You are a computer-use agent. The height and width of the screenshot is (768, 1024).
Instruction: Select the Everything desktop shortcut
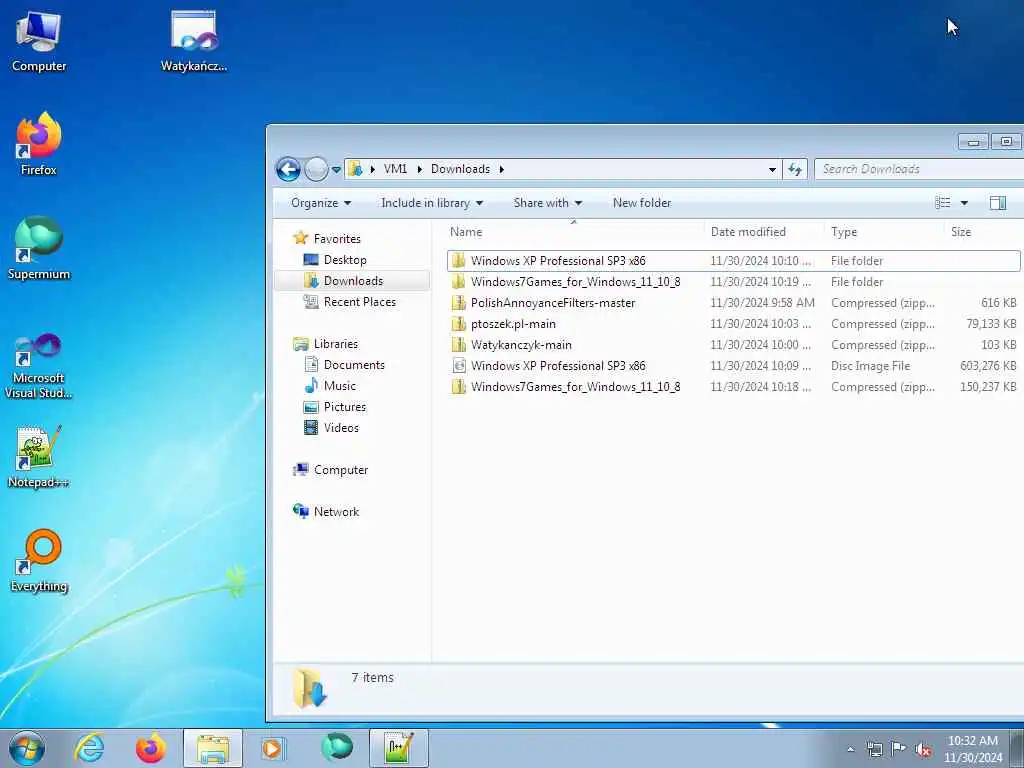pyautogui.click(x=39, y=562)
